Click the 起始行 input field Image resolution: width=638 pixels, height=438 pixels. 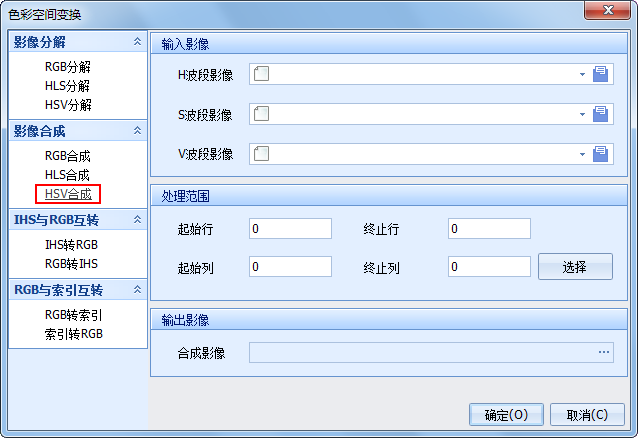(x=290, y=229)
